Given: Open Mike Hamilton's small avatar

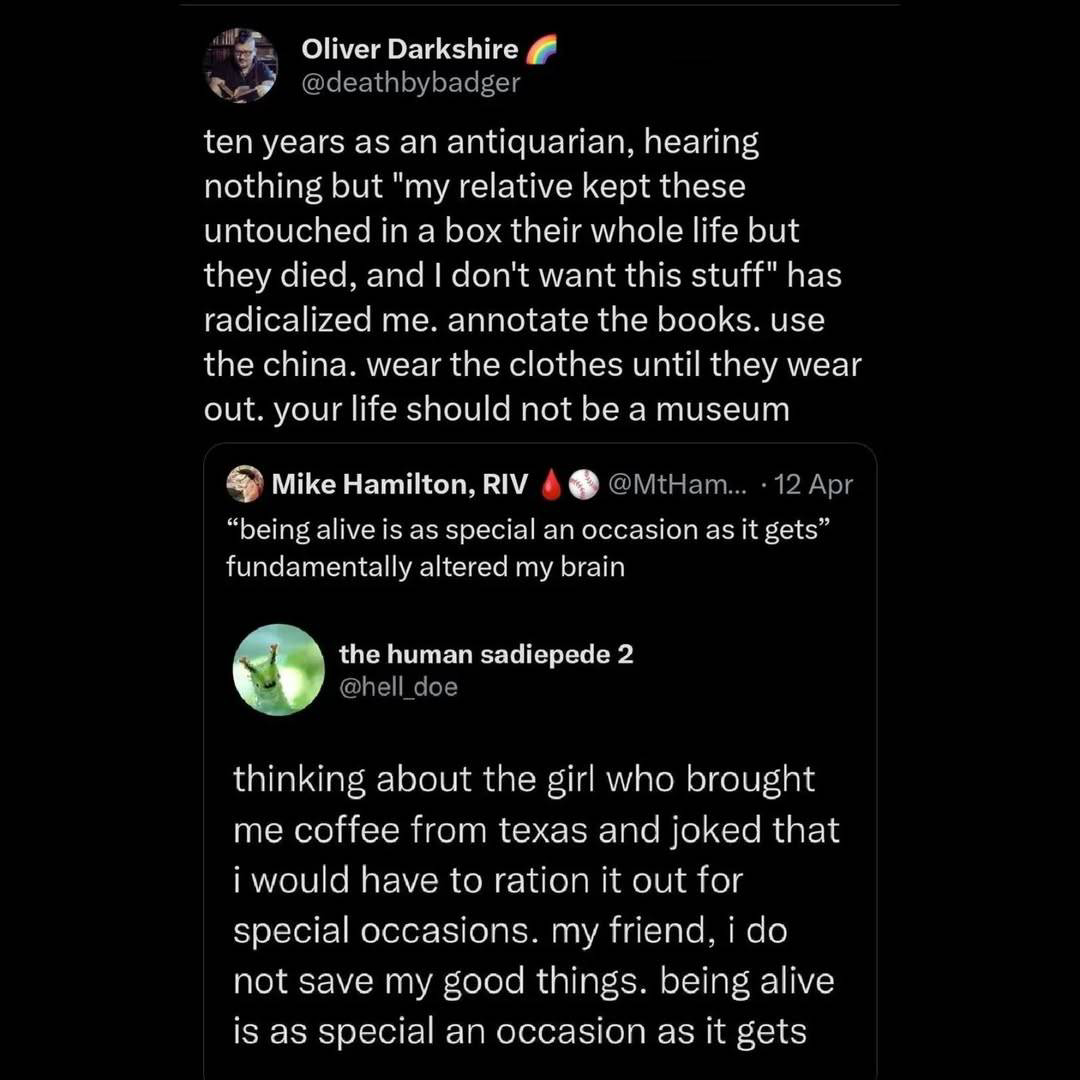Looking at the screenshot, I should pyautogui.click(x=245, y=485).
